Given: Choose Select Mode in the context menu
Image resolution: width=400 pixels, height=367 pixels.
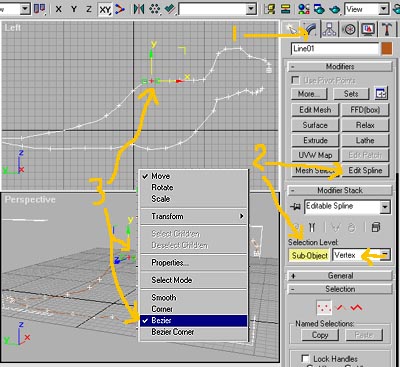Looking at the screenshot, I should [193, 280].
